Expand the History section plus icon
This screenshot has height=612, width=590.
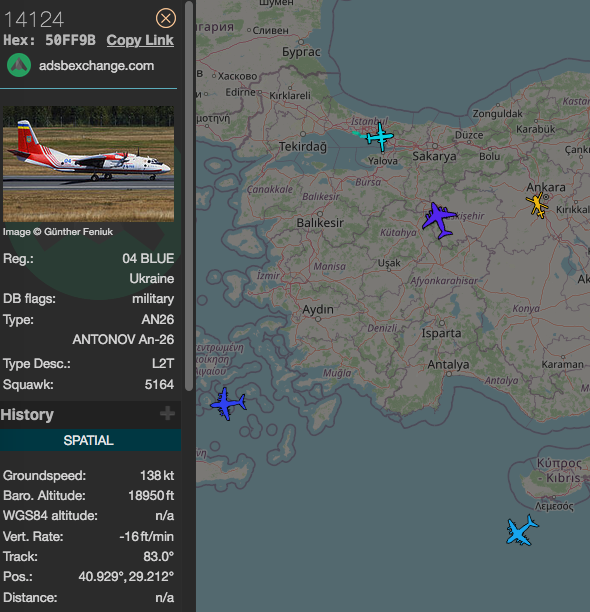167,413
